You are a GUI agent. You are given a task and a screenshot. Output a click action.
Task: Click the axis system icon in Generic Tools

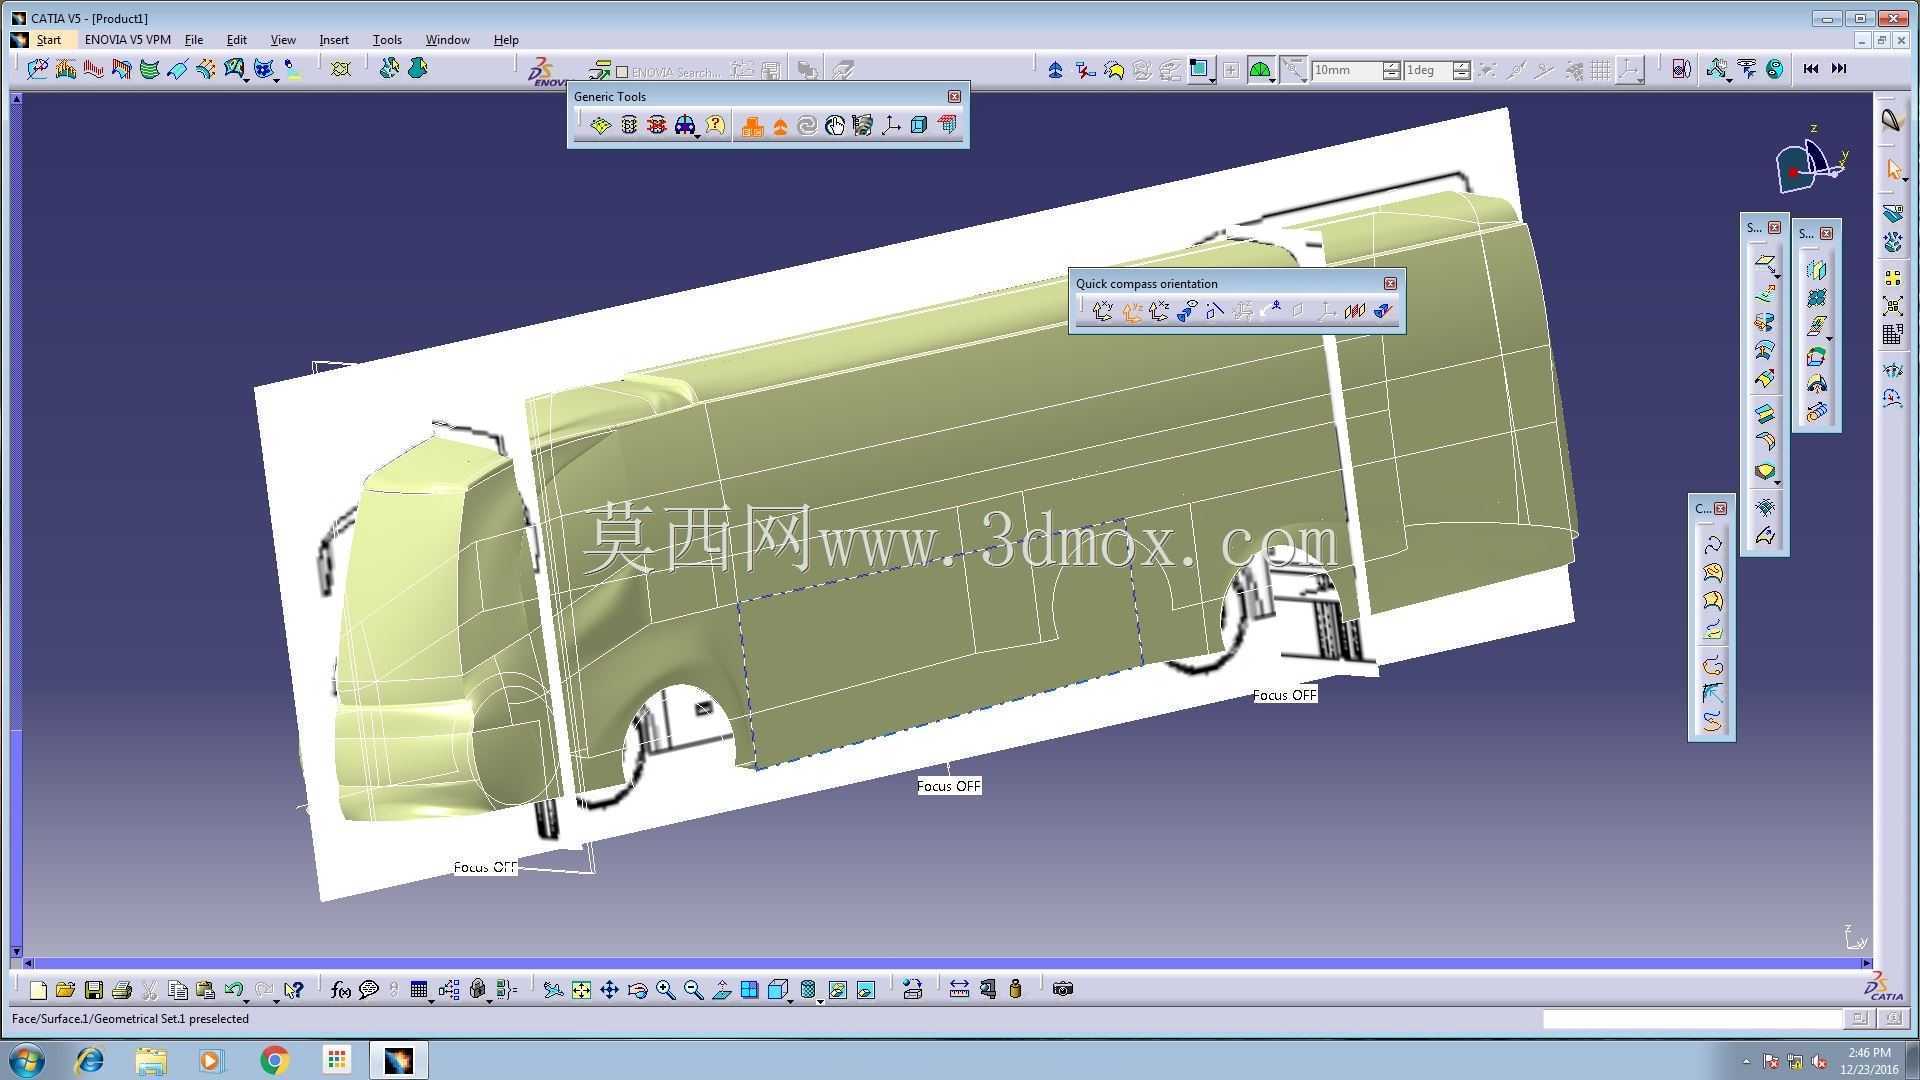[x=891, y=125]
